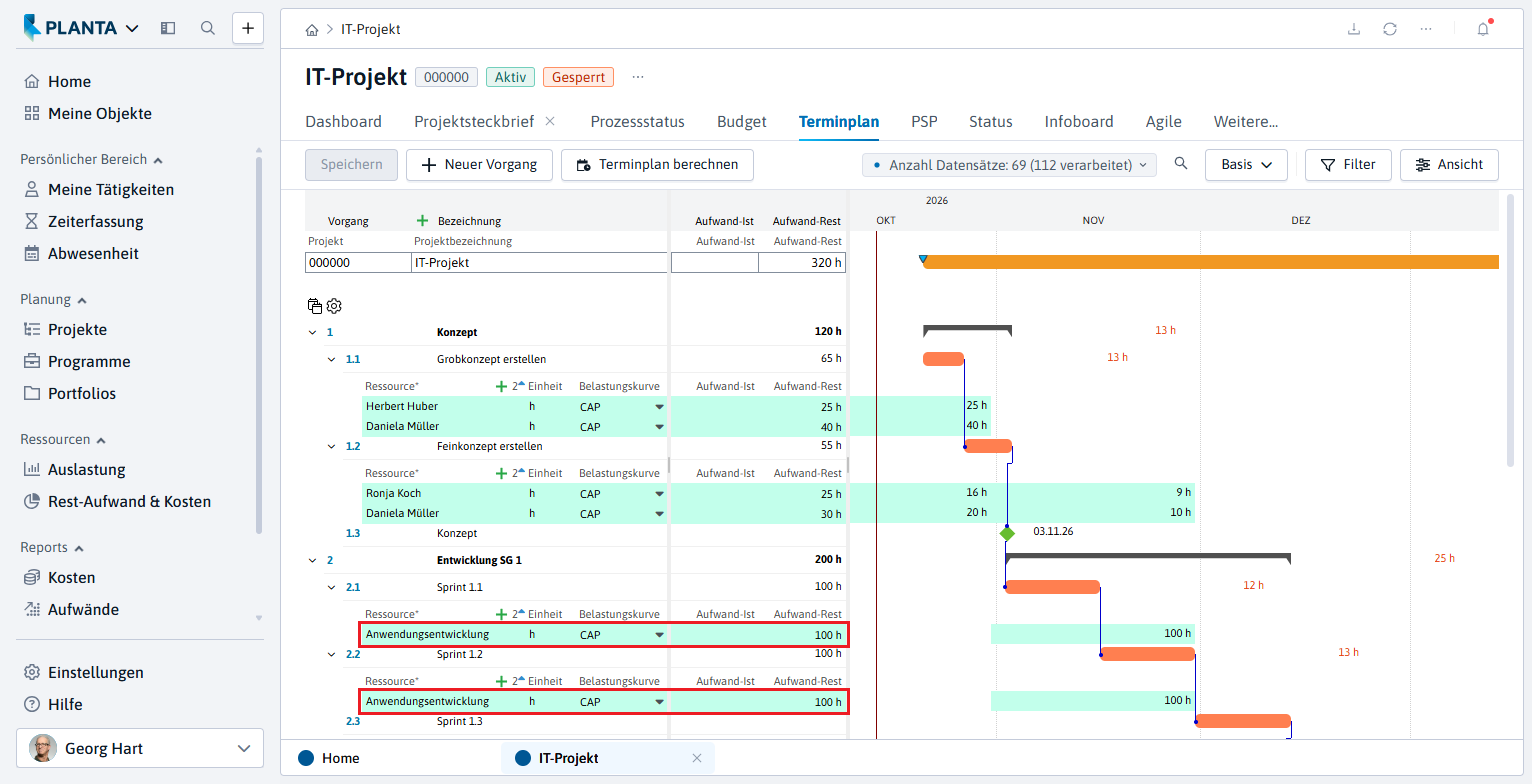The image size is (1532, 784).
Task: Switch to the Dashboard tab
Action: click(x=343, y=122)
